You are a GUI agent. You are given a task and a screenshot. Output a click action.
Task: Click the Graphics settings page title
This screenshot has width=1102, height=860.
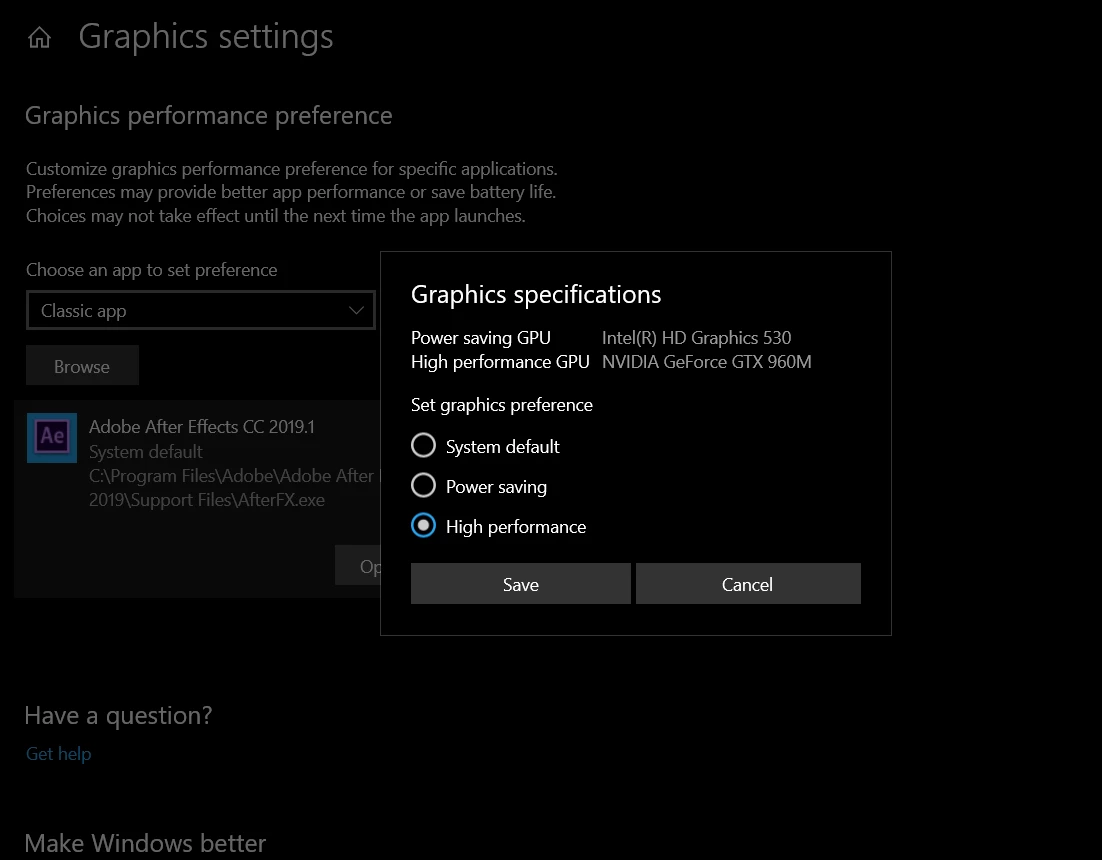tap(206, 37)
